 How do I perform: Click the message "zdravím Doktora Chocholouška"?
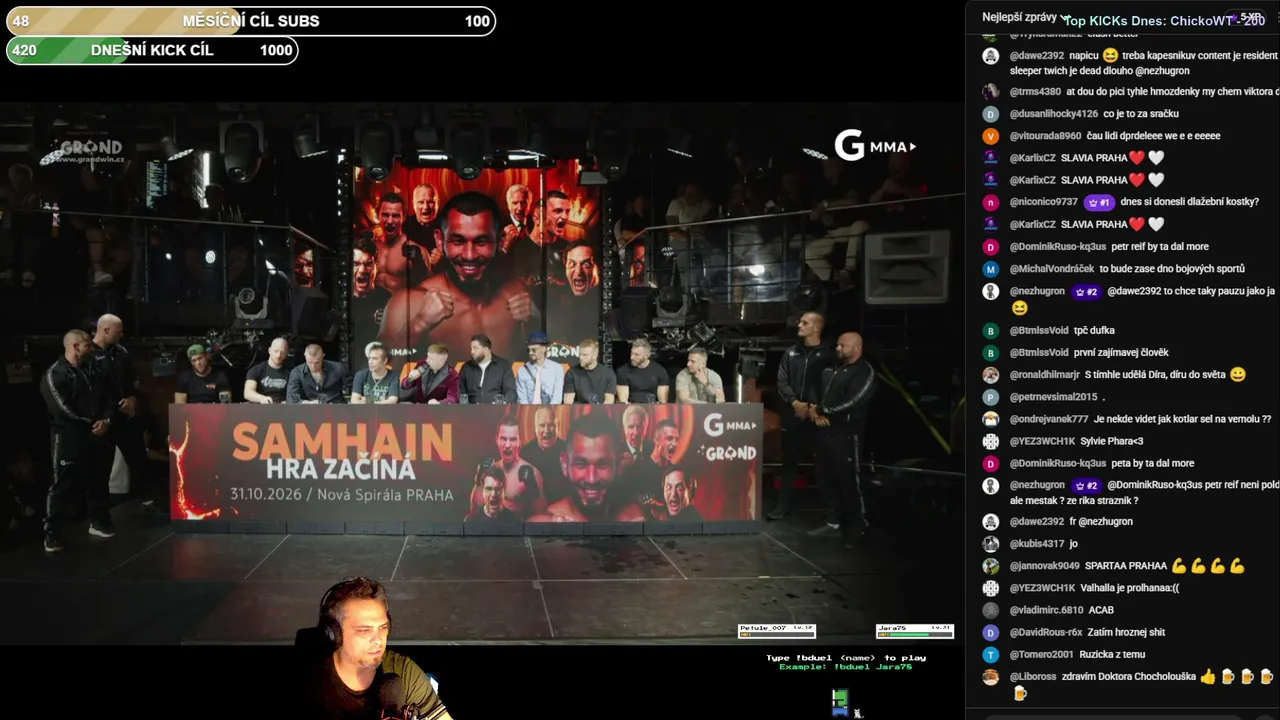1129,677
